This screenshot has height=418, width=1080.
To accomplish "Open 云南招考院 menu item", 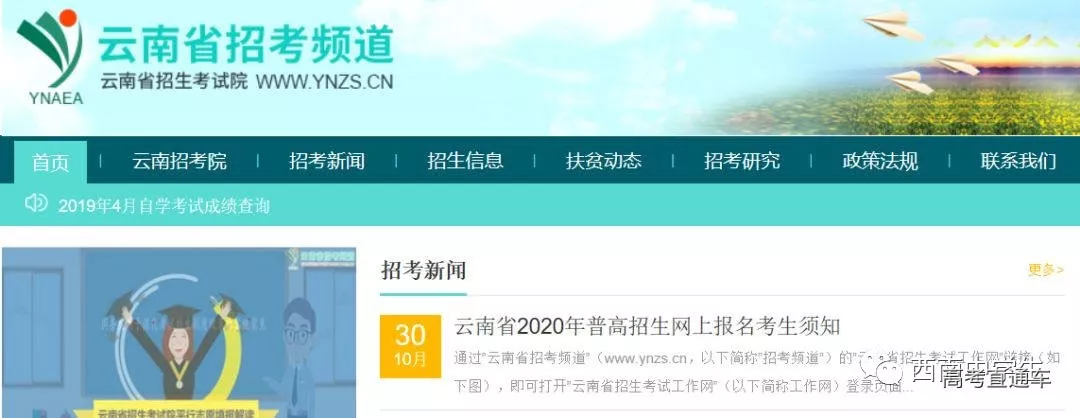I will (x=179, y=161).
